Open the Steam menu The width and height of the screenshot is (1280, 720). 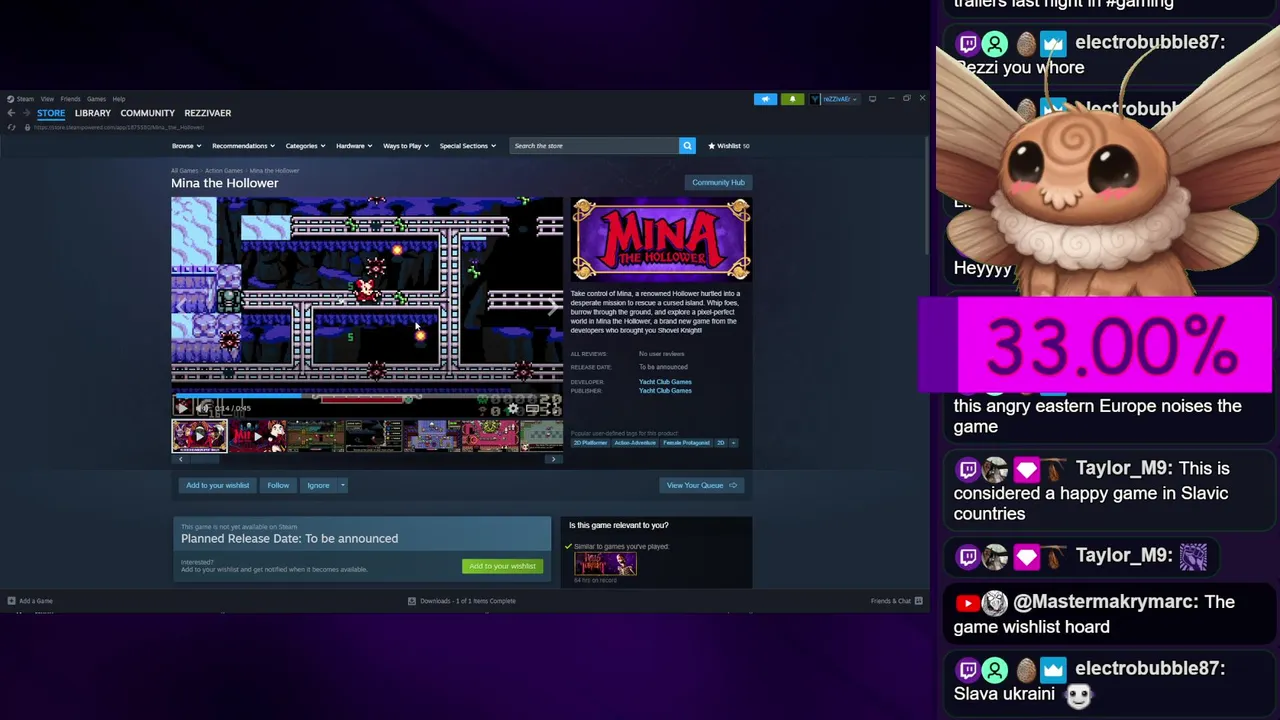tap(24, 99)
